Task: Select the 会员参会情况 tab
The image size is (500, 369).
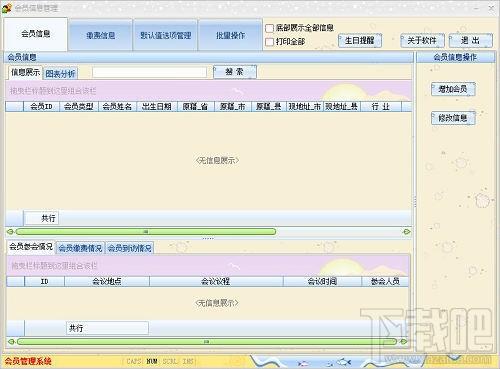Action: 31,247
